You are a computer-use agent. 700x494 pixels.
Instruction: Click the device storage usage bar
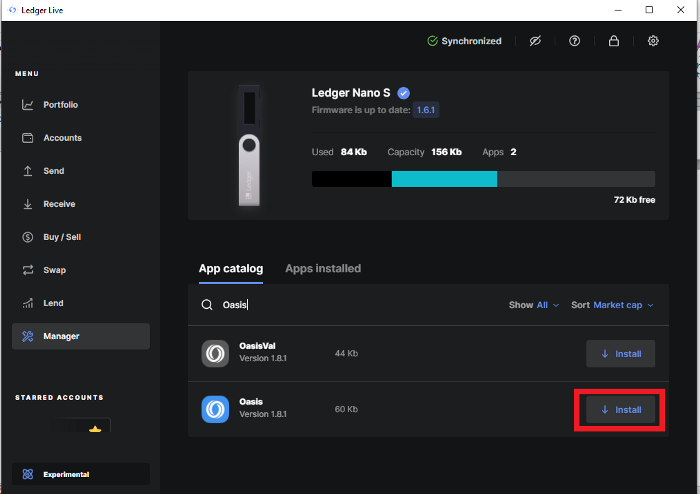click(x=483, y=179)
